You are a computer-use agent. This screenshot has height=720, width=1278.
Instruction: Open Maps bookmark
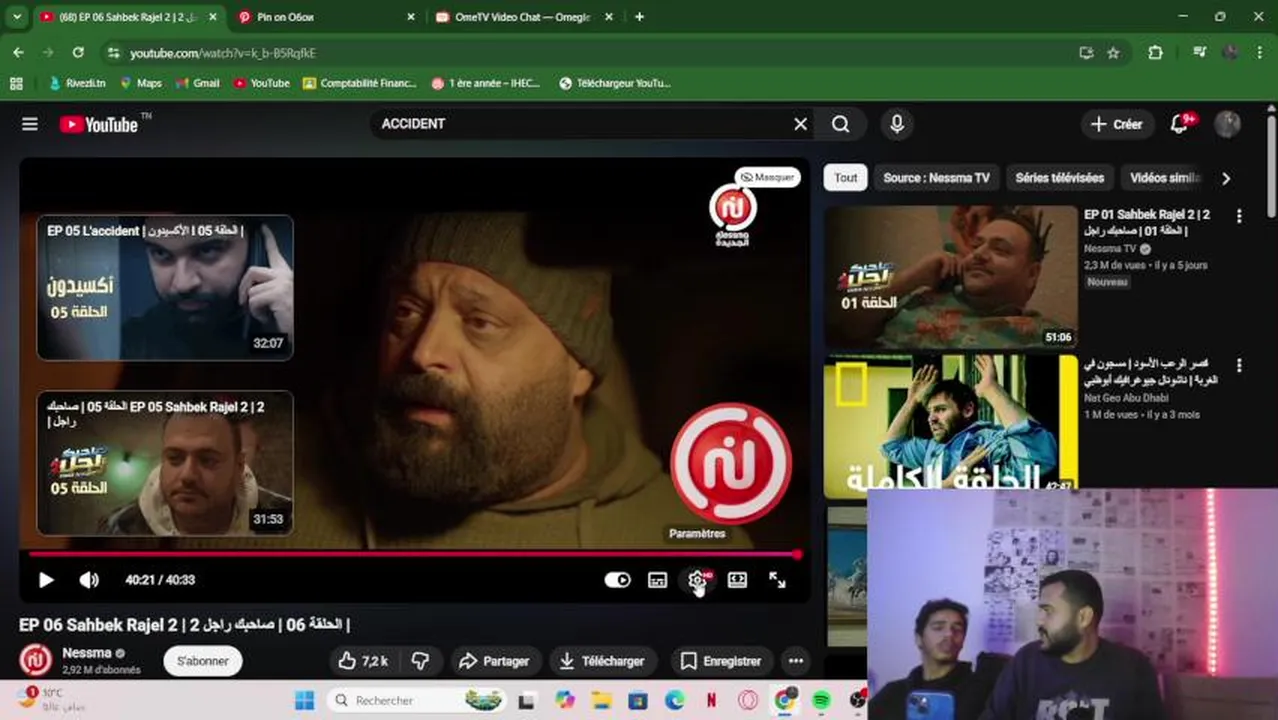point(140,83)
